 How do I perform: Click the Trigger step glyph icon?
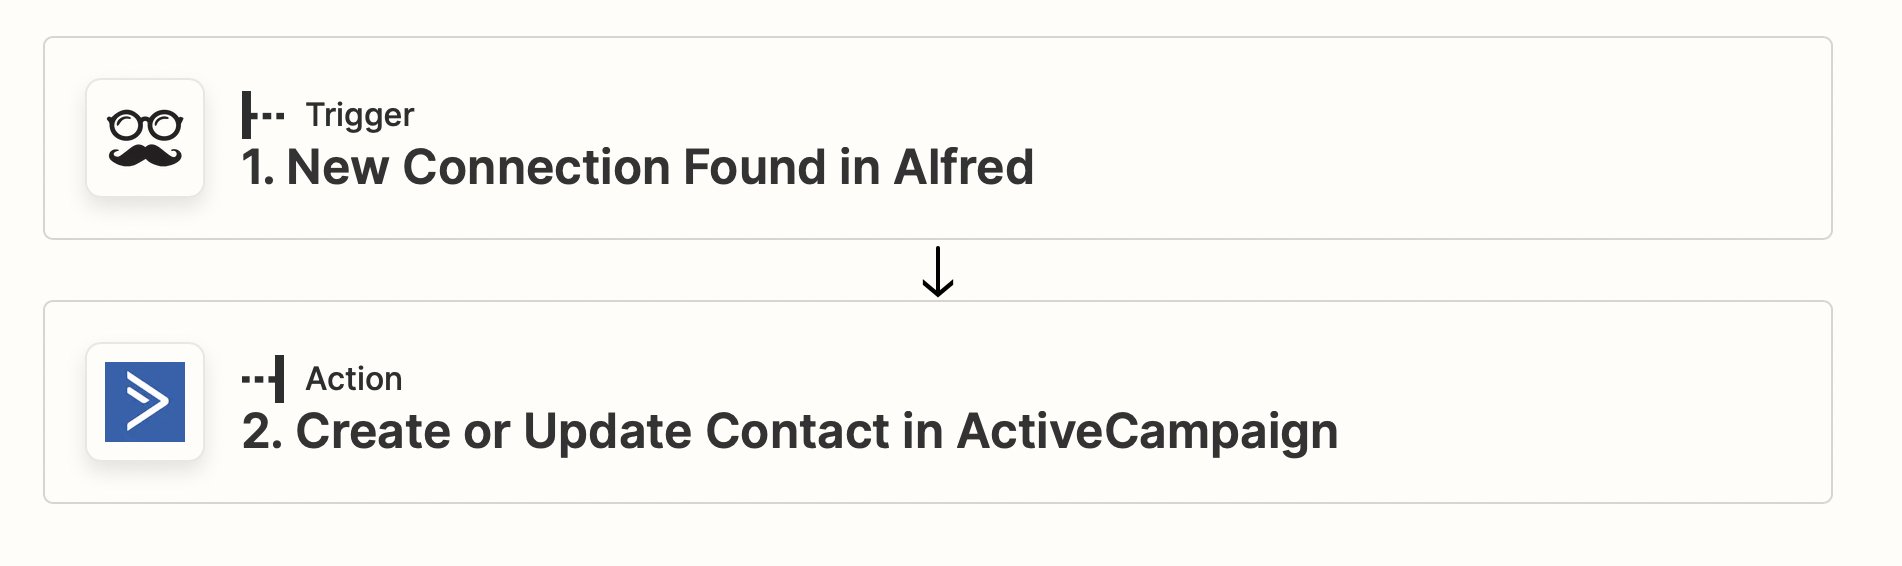(x=263, y=115)
